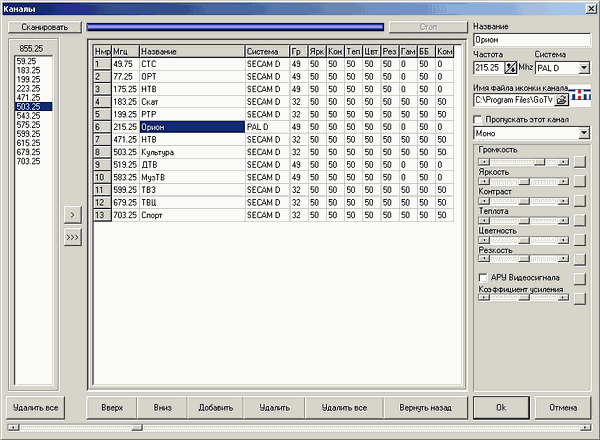
Task: Select the МузТВ channel row
Action: tap(274, 178)
